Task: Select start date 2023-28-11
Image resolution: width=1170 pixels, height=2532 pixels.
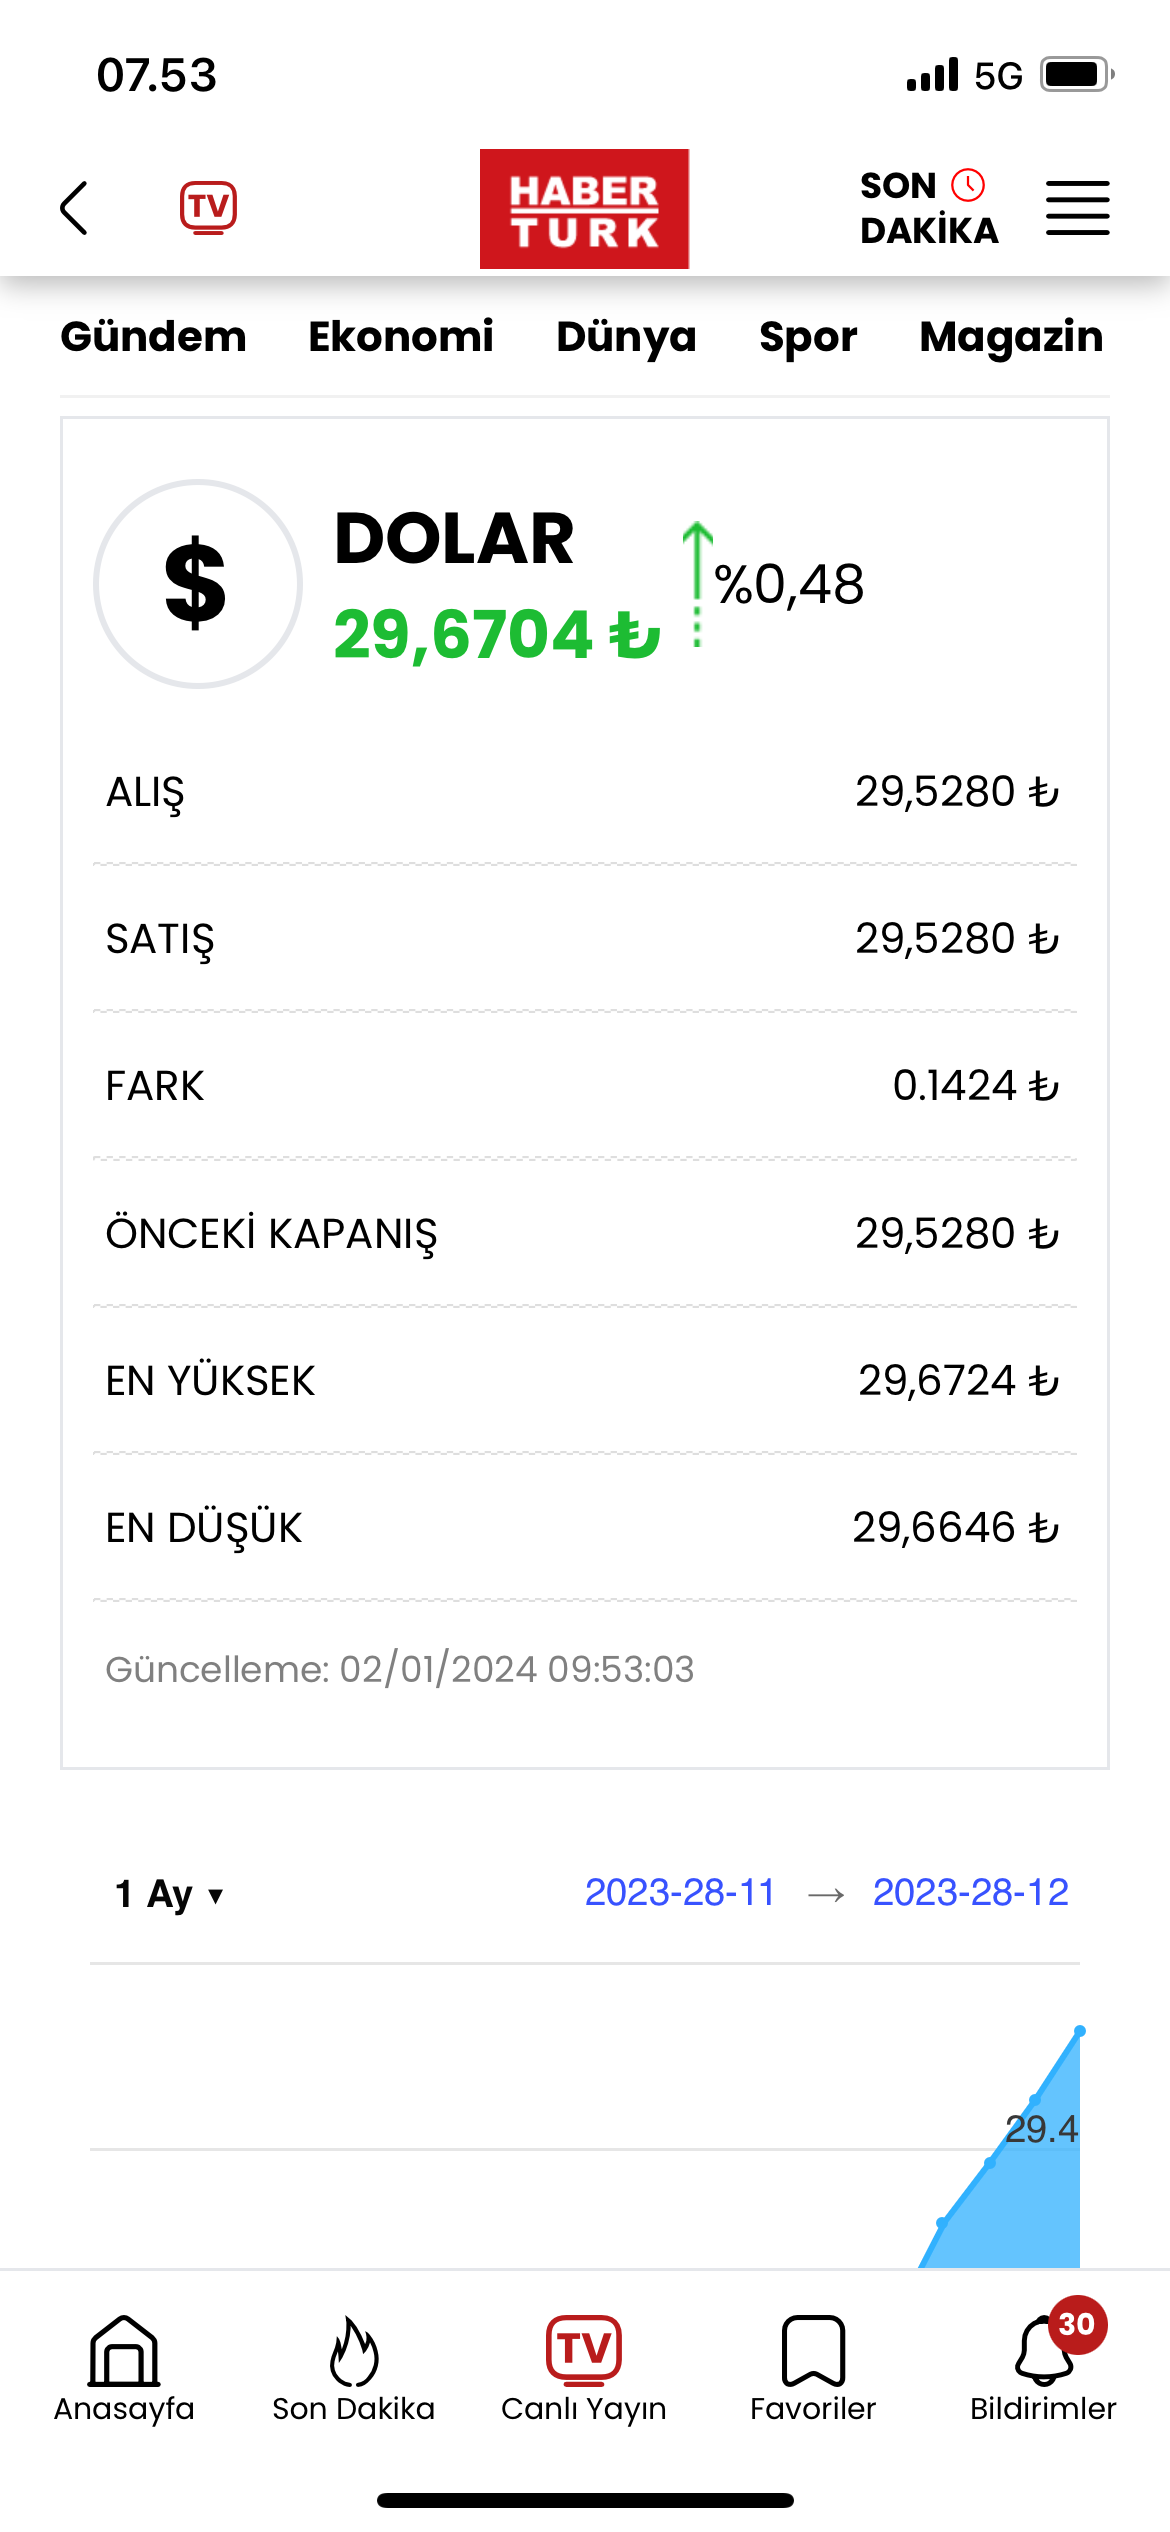Action: pos(680,1892)
